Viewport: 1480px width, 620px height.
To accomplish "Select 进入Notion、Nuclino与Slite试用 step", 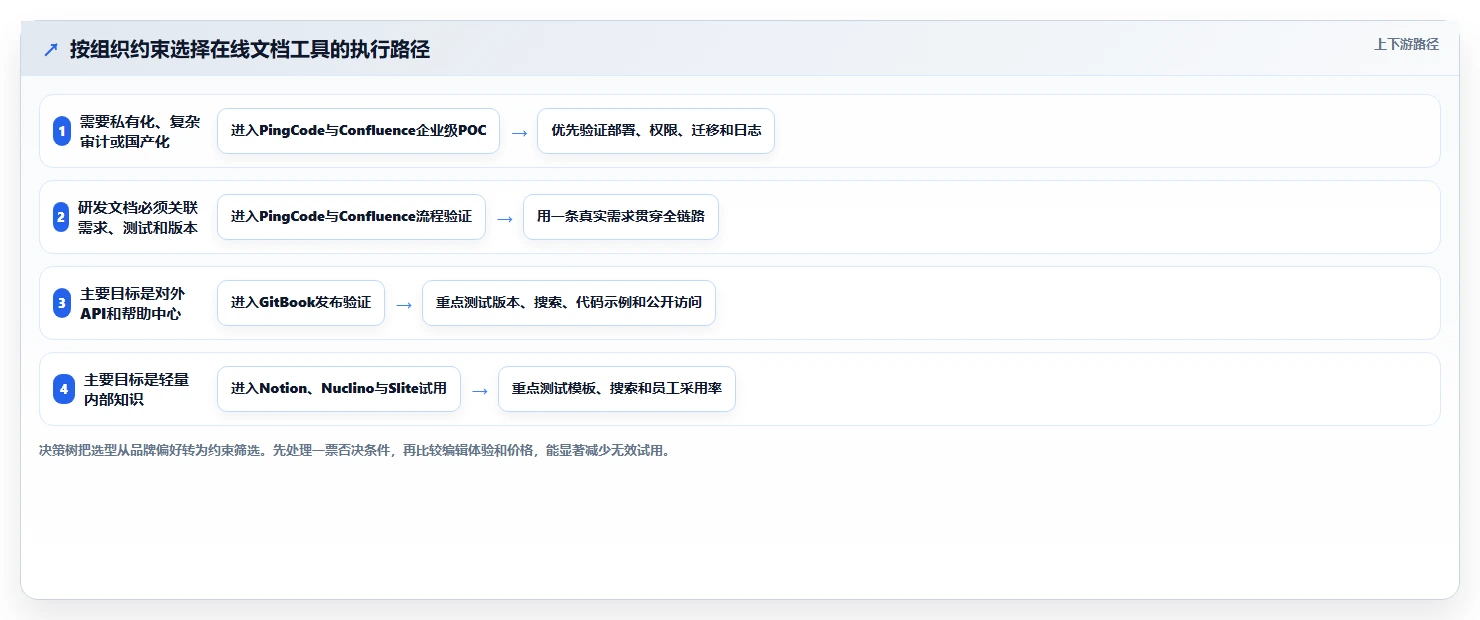I will click(339, 389).
